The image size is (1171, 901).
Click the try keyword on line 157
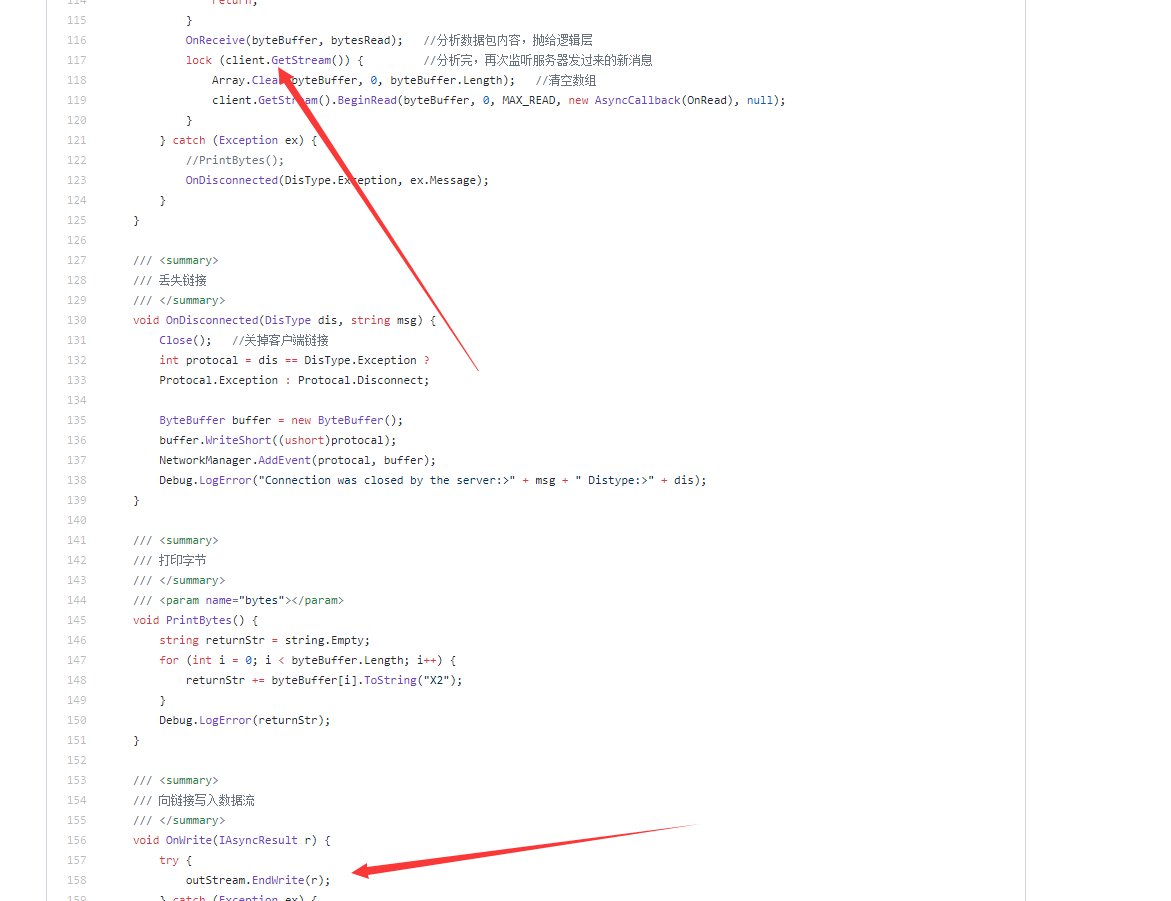click(169, 861)
